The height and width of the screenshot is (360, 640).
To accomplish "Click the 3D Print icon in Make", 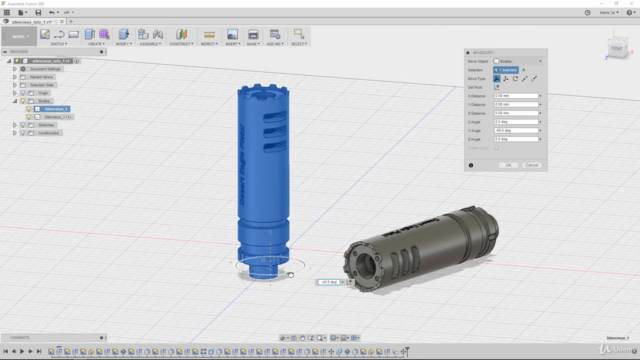I will 253,35.
